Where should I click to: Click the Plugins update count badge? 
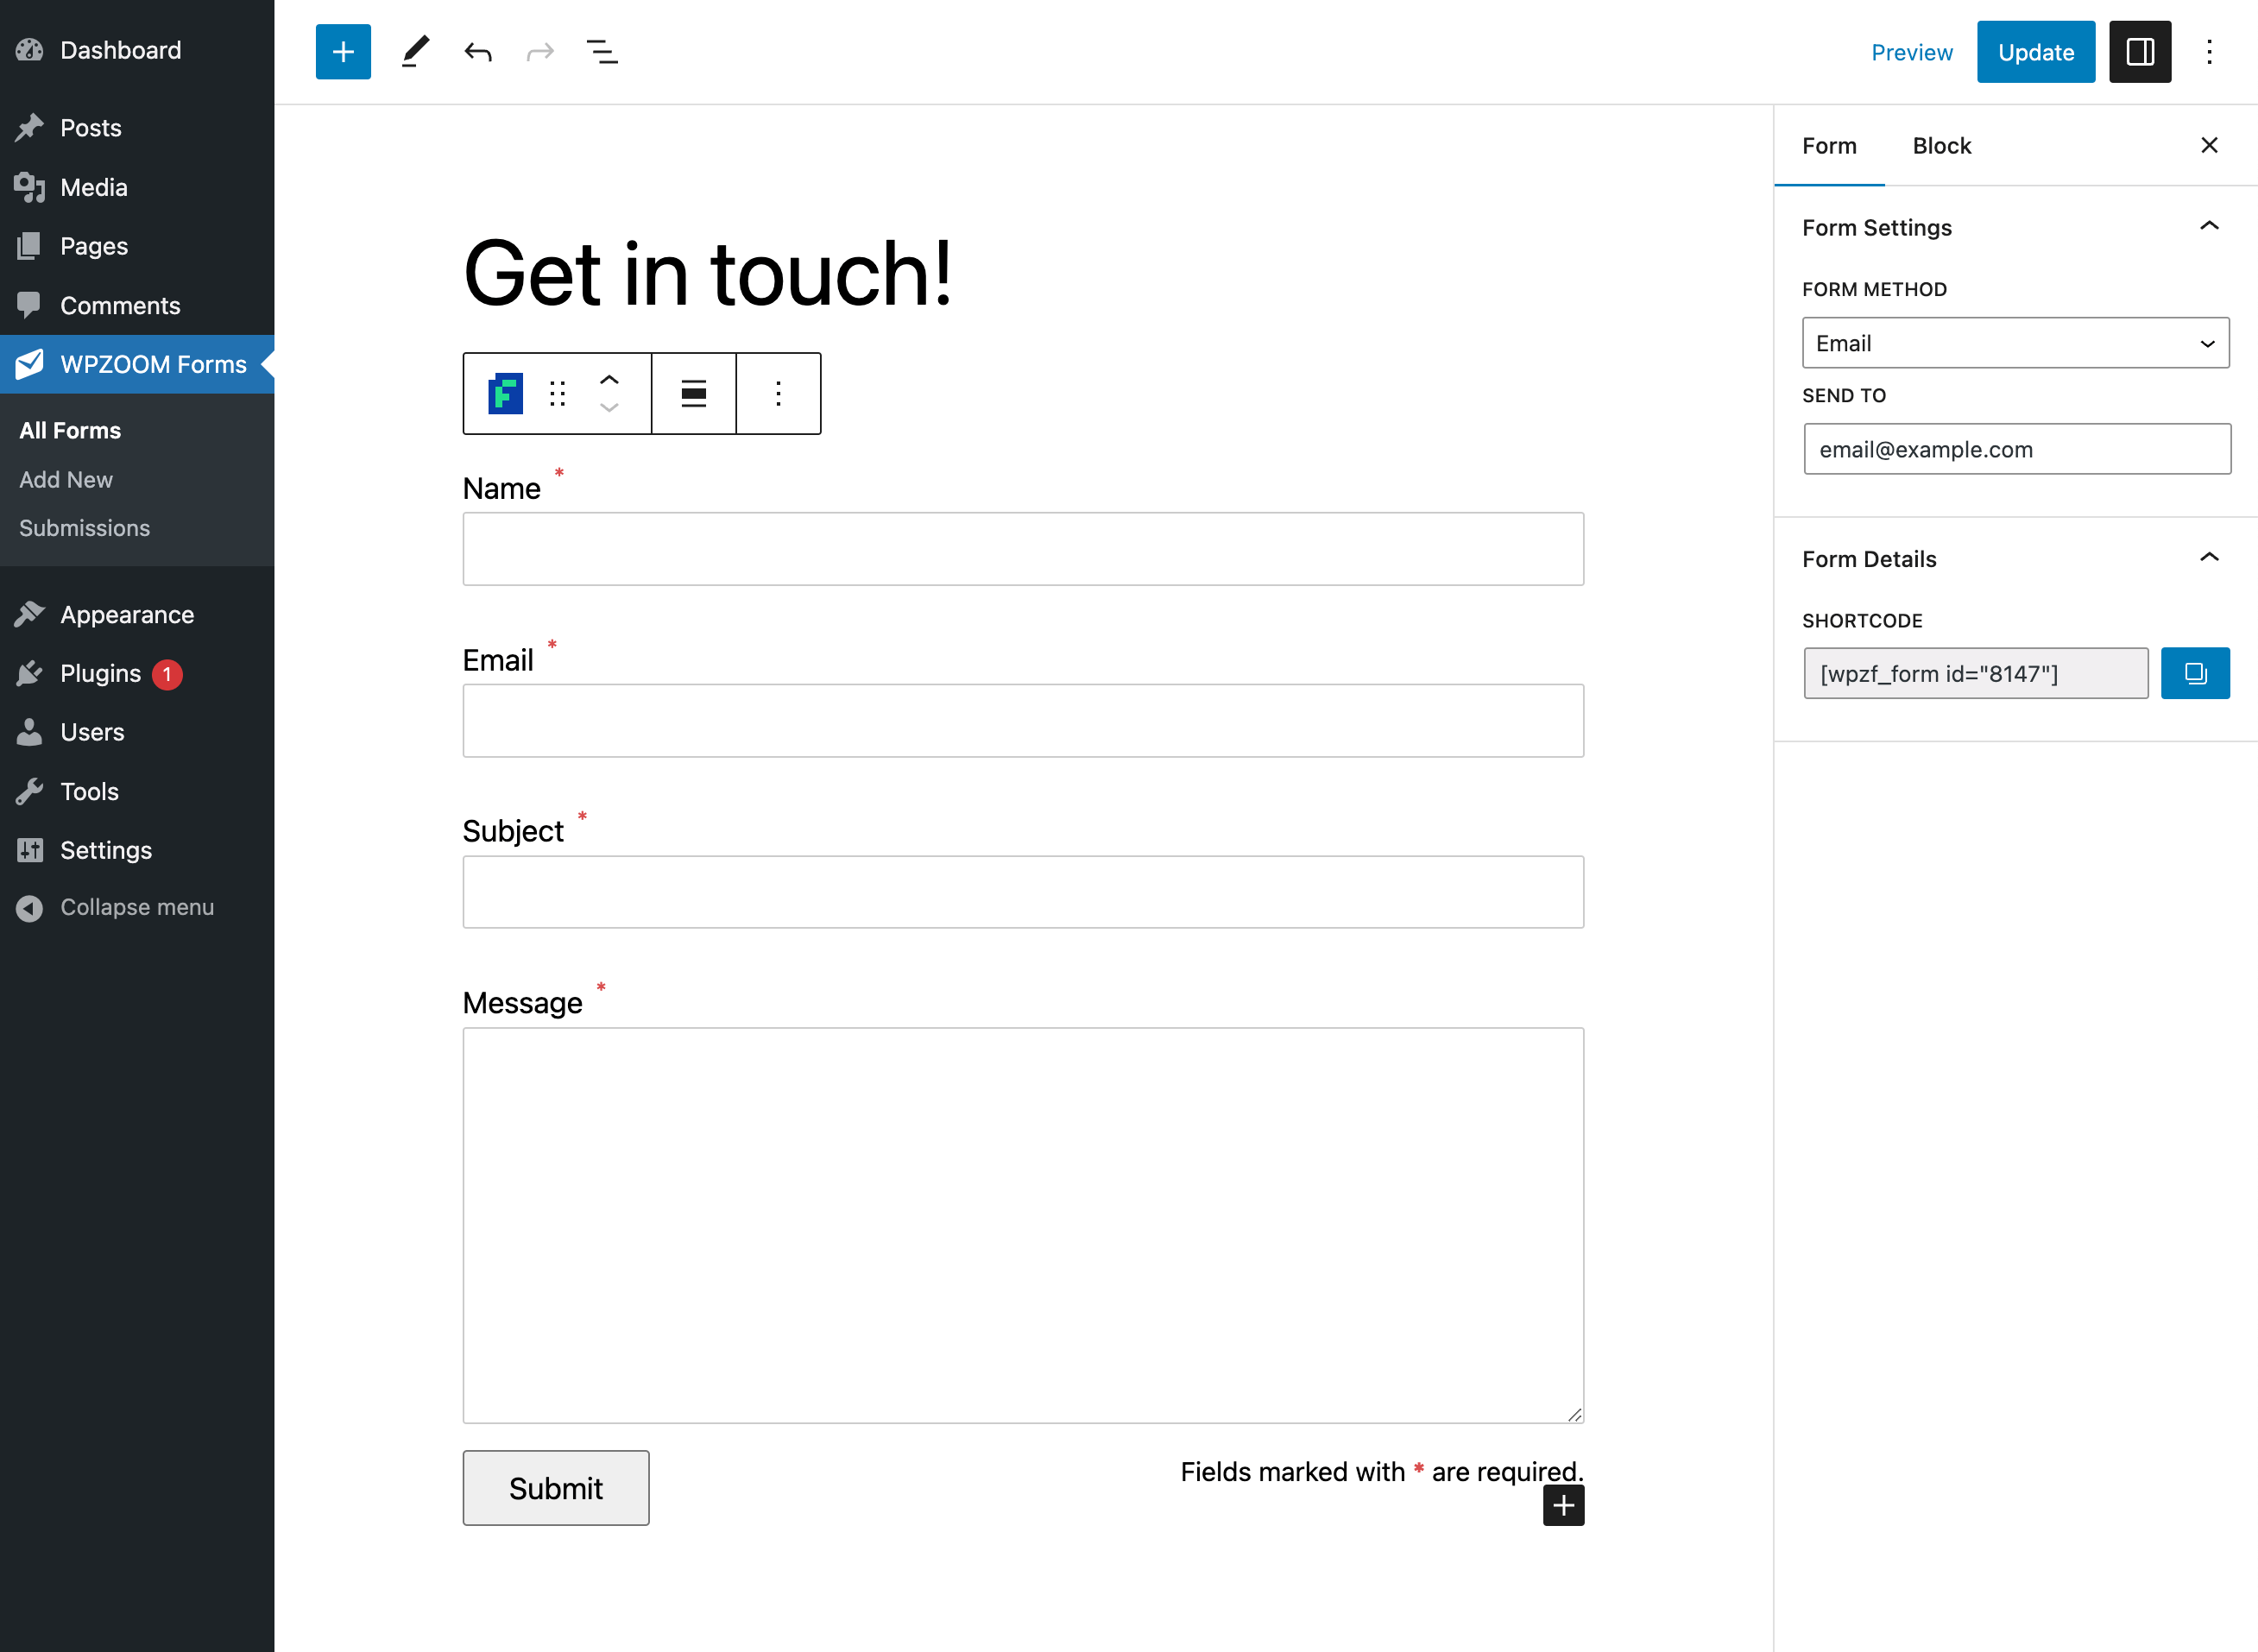[167, 675]
